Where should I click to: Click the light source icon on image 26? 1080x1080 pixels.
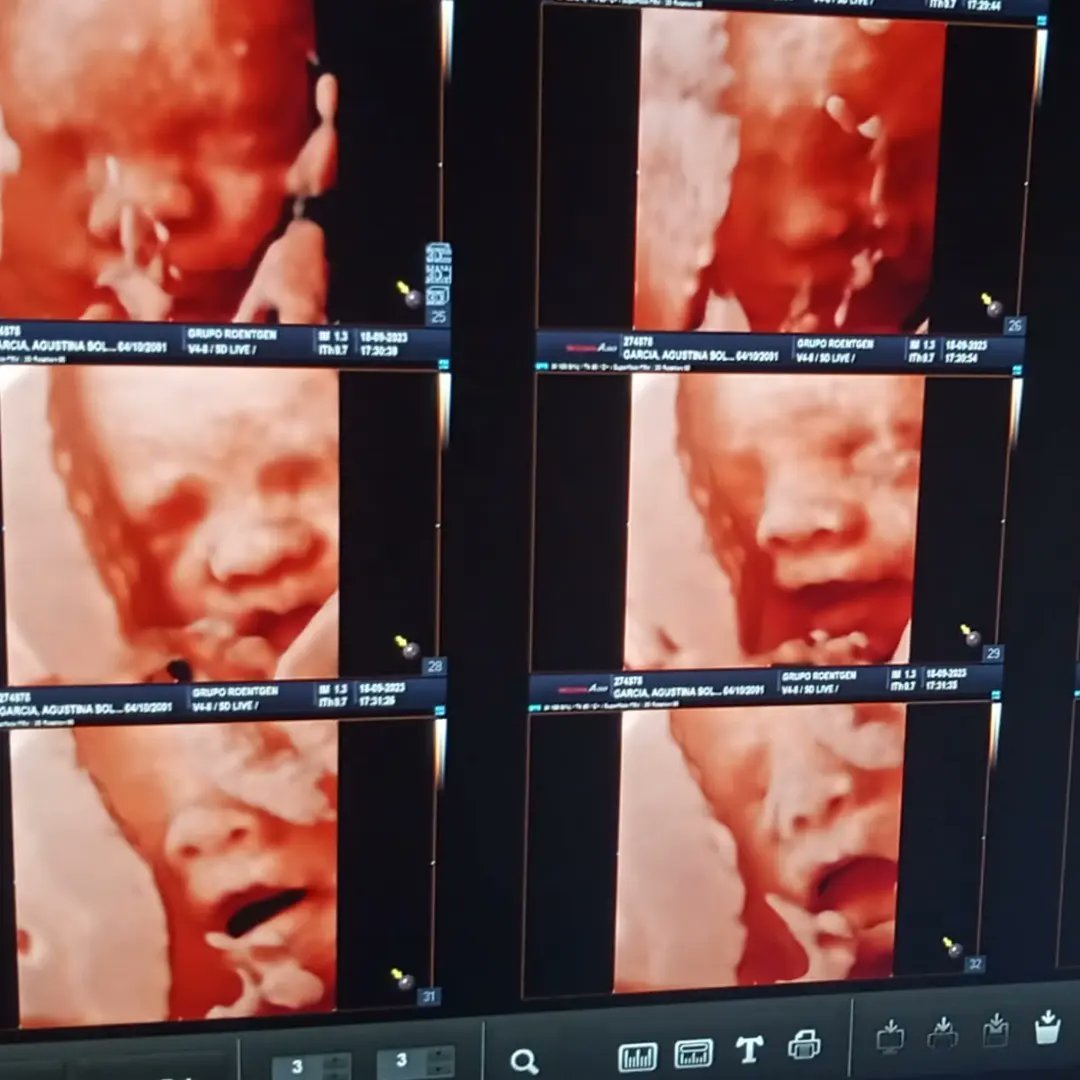click(x=992, y=305)
